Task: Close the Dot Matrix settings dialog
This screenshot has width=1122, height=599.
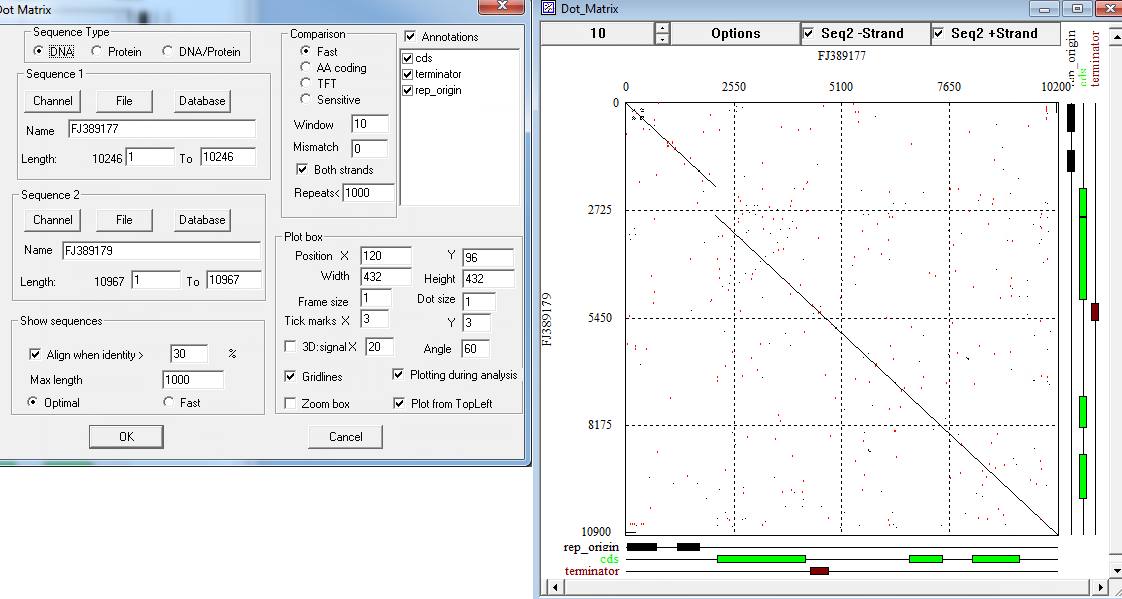Action: [502, 6]
